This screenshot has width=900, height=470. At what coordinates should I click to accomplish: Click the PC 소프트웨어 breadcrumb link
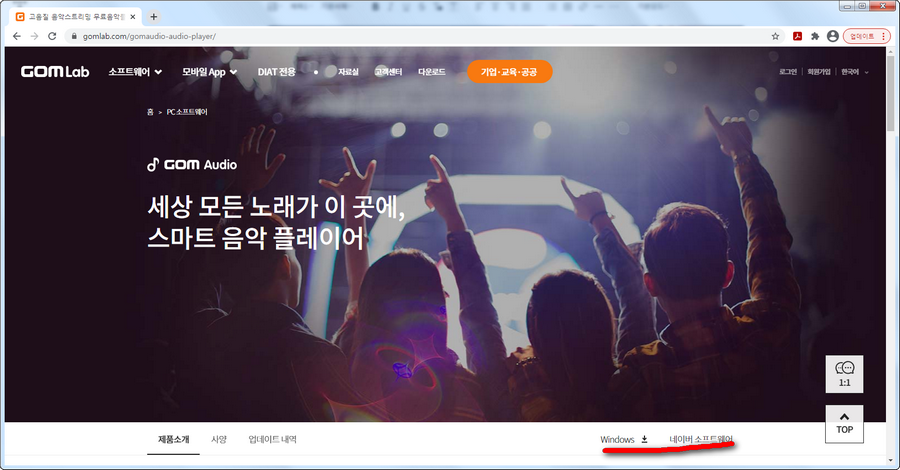pyautogui.click(x=187, y=112)
